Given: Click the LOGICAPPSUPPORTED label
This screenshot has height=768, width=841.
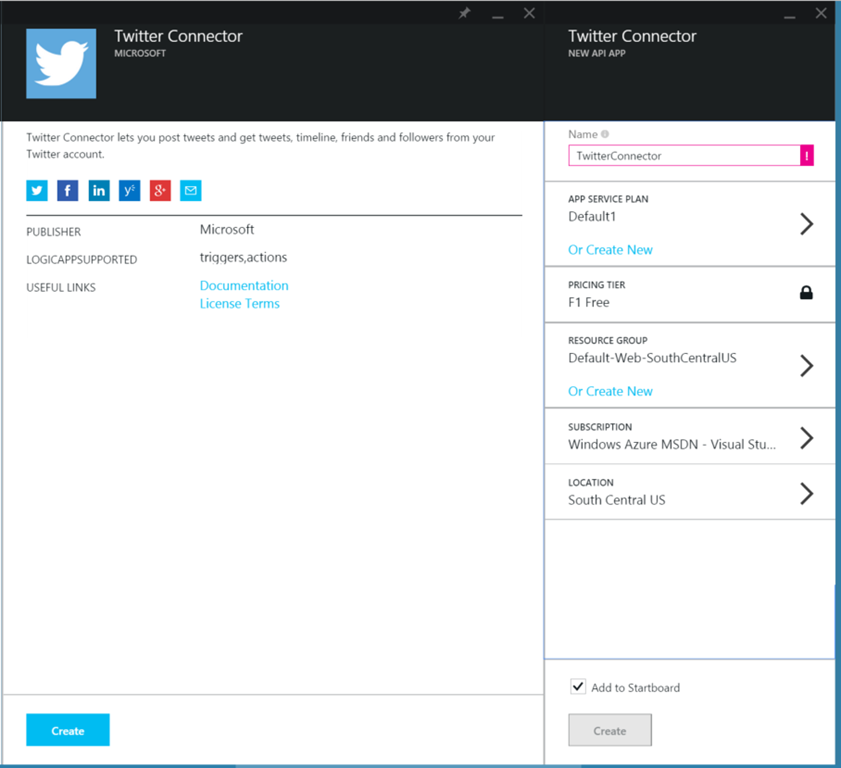Looking at the screenshot, I should [82, 260].
